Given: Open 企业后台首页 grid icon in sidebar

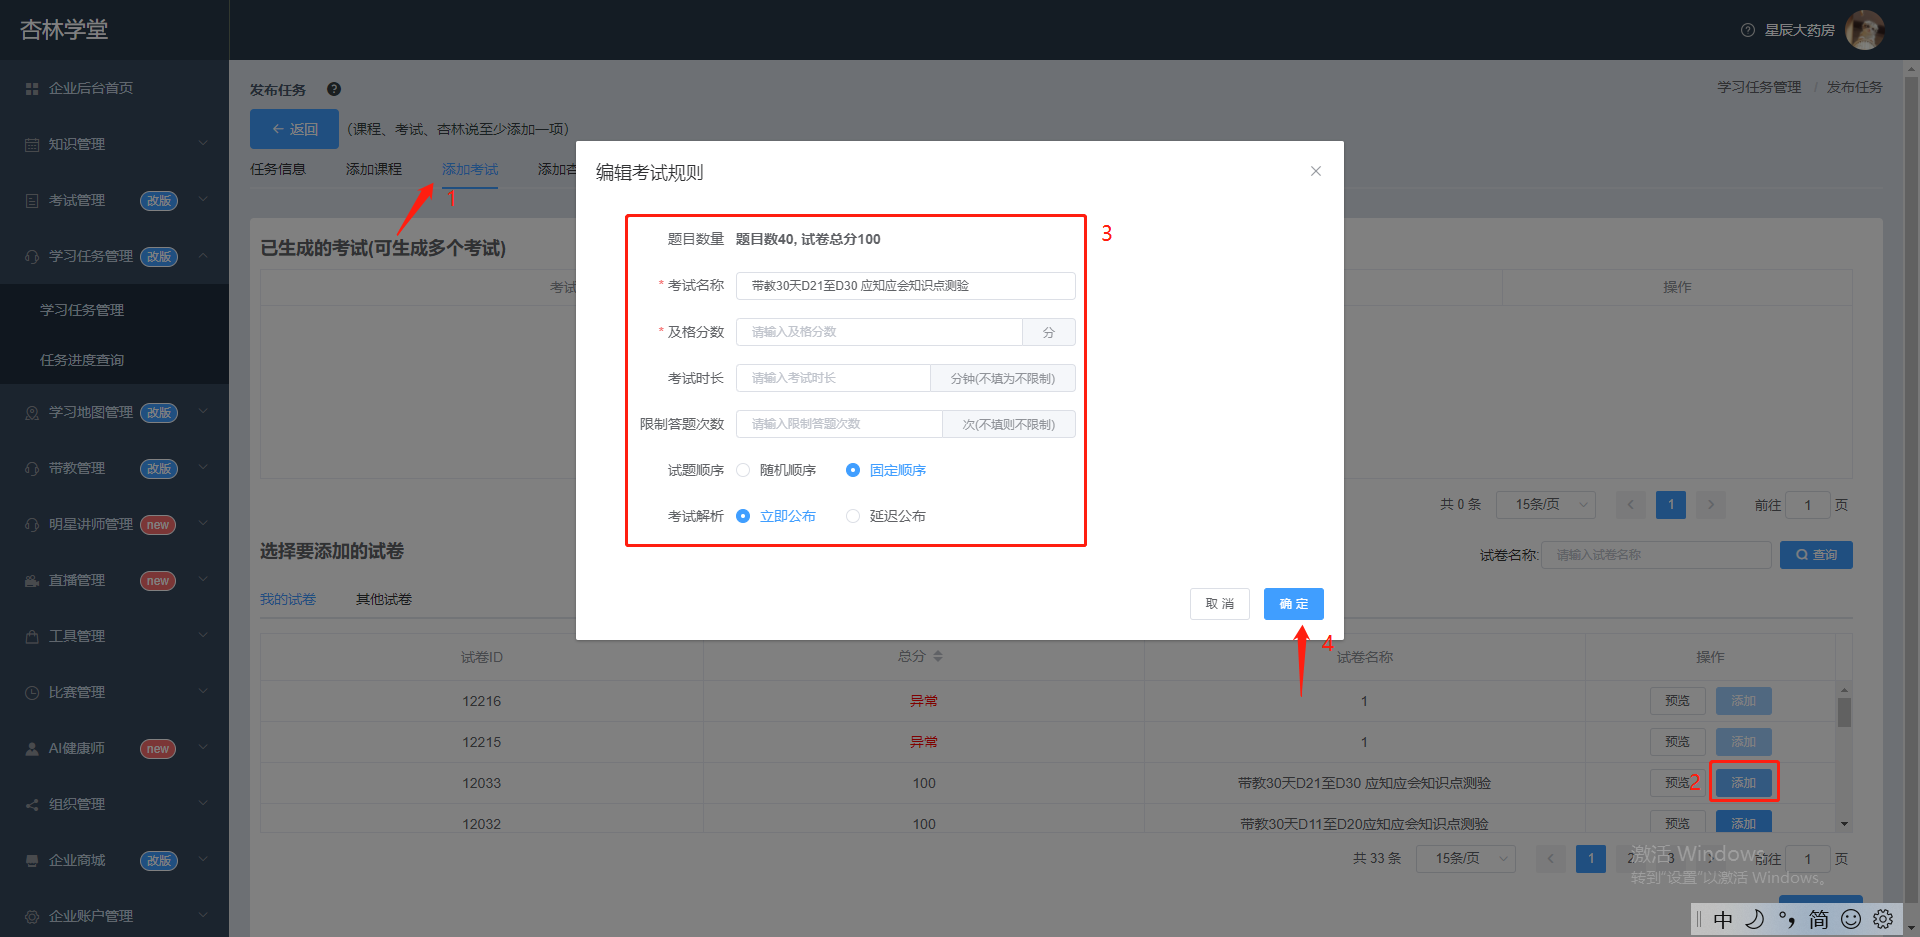Looking at the screenshot, I should [x=32, y=89].
